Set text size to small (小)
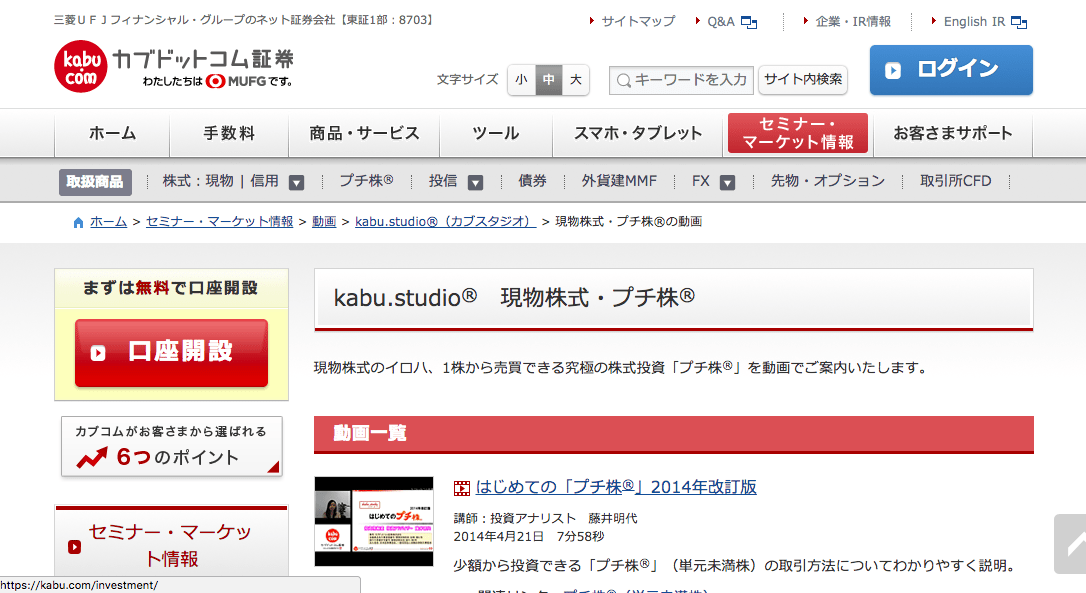1086x593 pixels. (x=521, y=80)
